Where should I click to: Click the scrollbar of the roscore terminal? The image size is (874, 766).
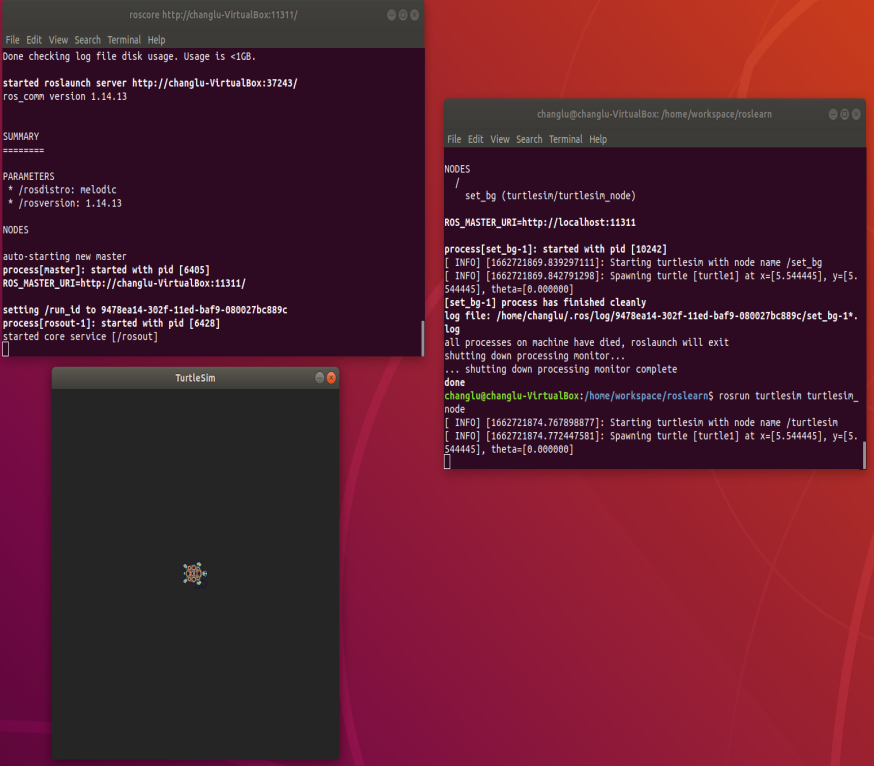coord(423,338)
